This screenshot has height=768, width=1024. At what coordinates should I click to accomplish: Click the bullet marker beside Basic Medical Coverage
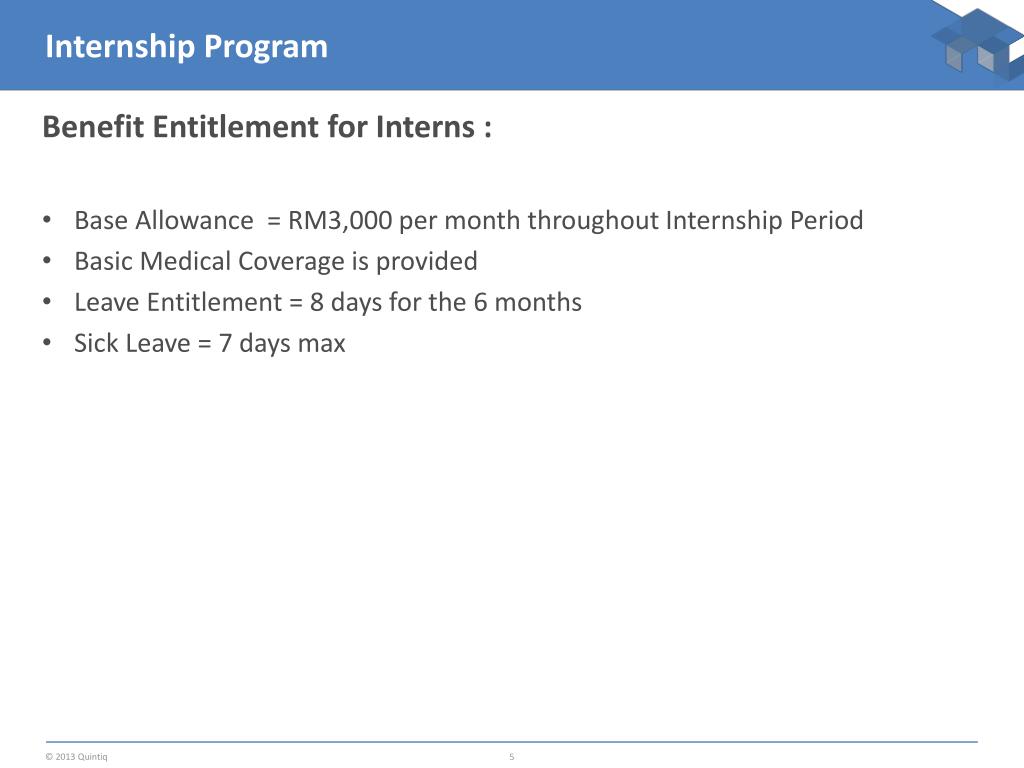point(47,261)
